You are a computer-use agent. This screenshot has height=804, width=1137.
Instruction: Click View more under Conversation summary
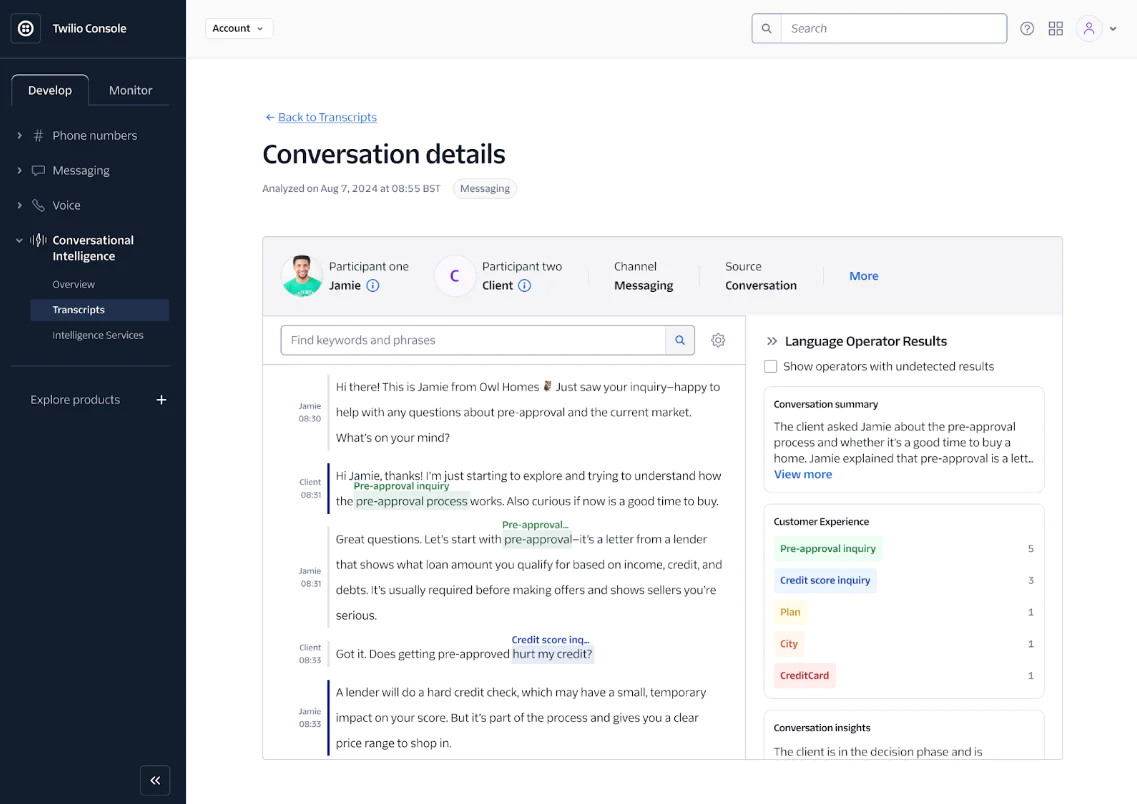point(802,473)
